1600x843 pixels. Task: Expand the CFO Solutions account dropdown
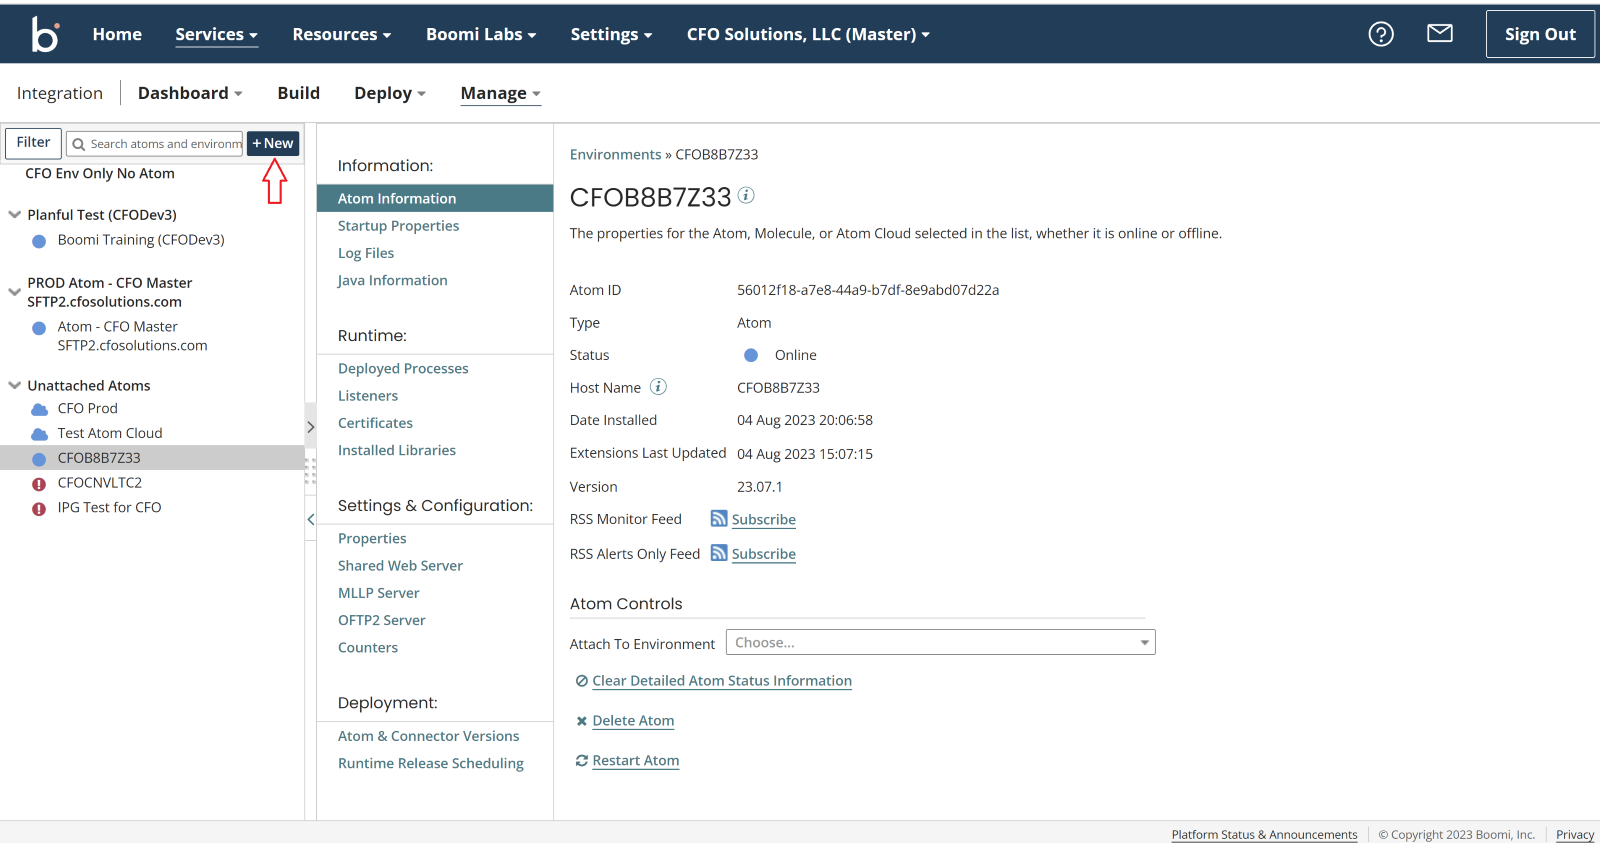point(808,34)
